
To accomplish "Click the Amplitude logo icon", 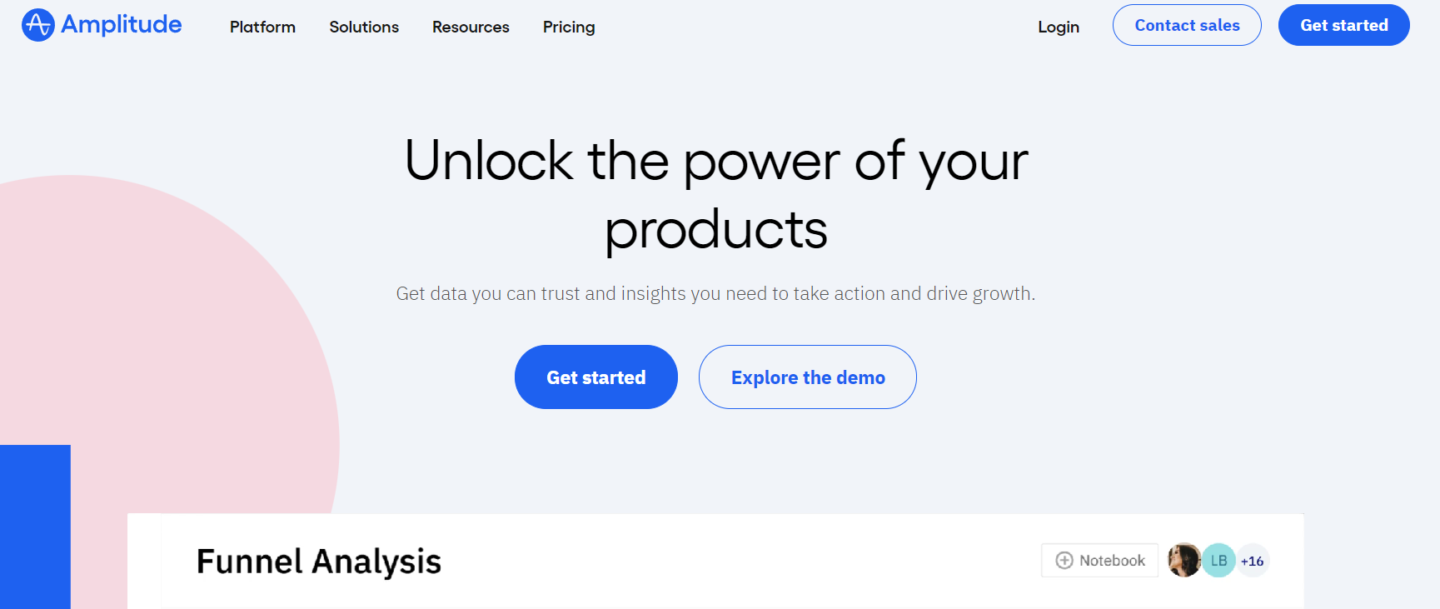I will (x=36, y=24).
